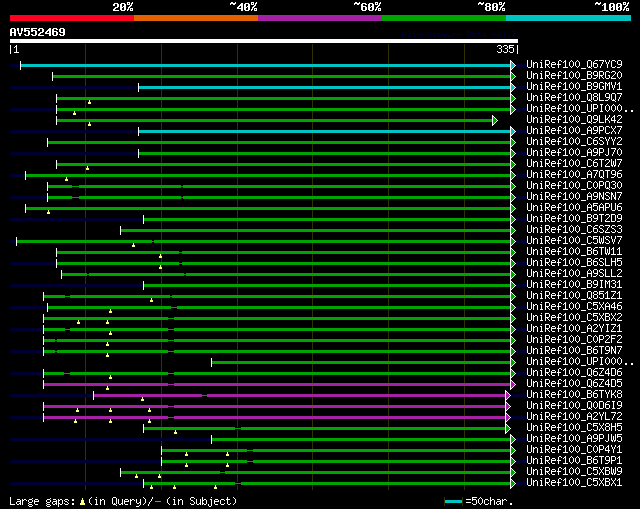Click the 'Large gaps' legend text
This screenshot has height=509, width=640.
pos(42,501)
